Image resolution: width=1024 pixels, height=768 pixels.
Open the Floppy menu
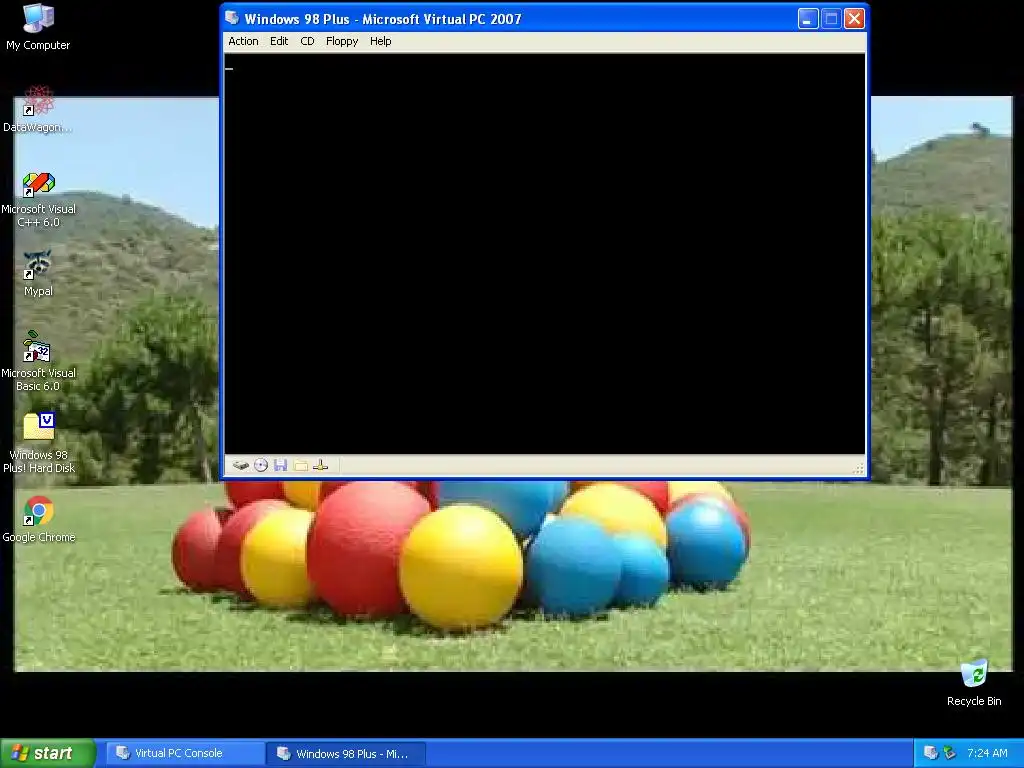coord(342,41)
